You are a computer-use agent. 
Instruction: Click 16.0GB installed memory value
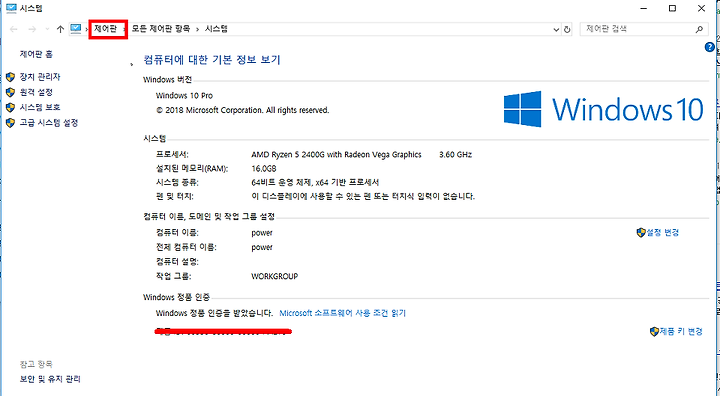pyautogui.click(x=264, y=169)
